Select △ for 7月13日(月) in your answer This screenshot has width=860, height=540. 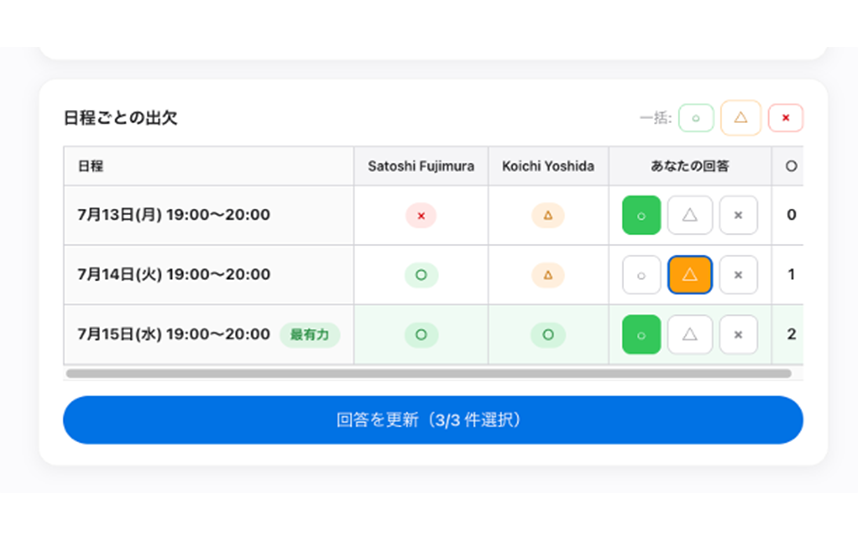pos(689,215)
